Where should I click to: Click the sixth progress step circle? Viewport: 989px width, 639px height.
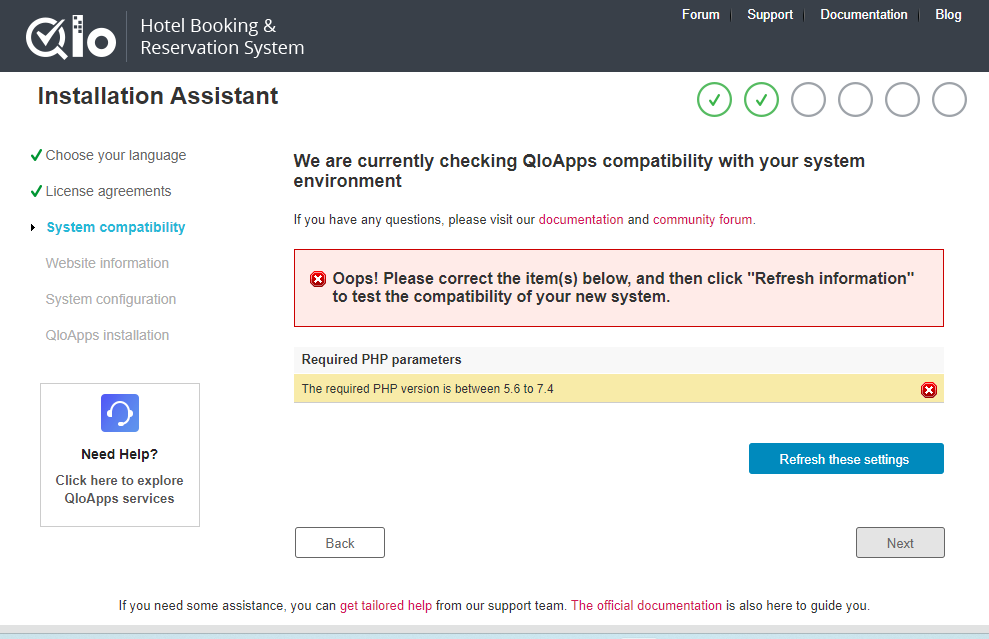(x=949, y=100)
